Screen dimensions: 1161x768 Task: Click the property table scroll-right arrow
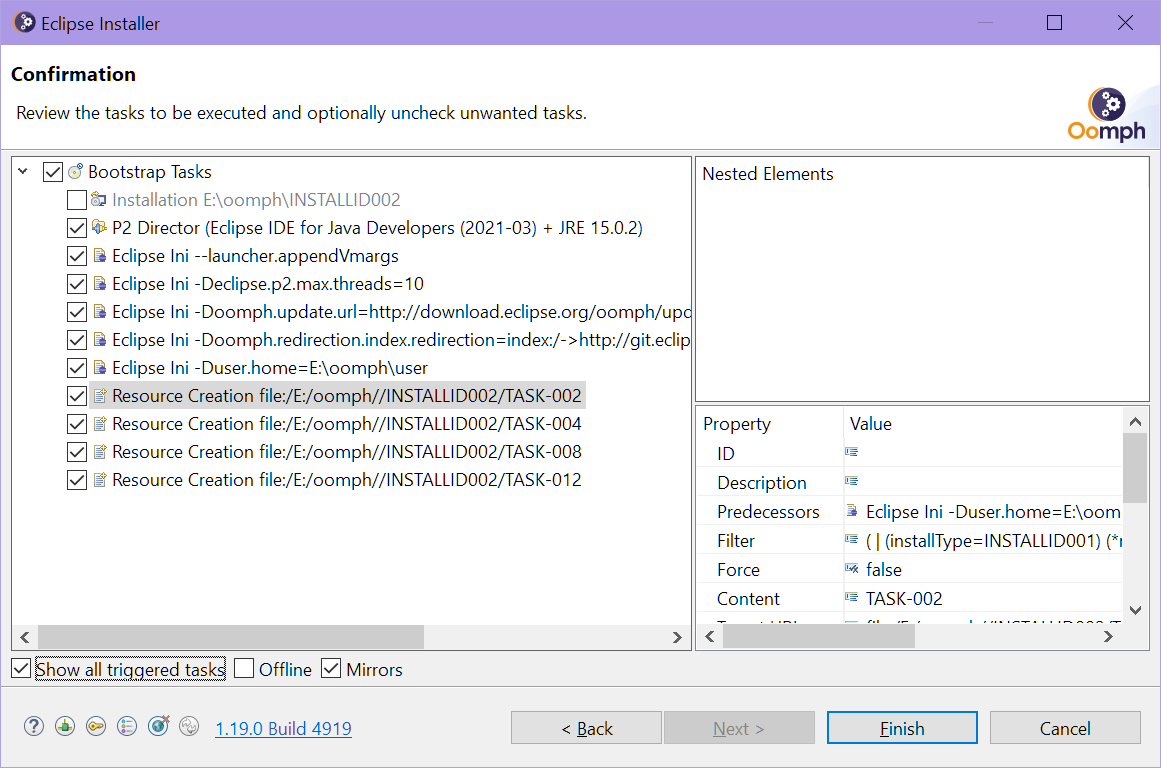pos(1108,636)
